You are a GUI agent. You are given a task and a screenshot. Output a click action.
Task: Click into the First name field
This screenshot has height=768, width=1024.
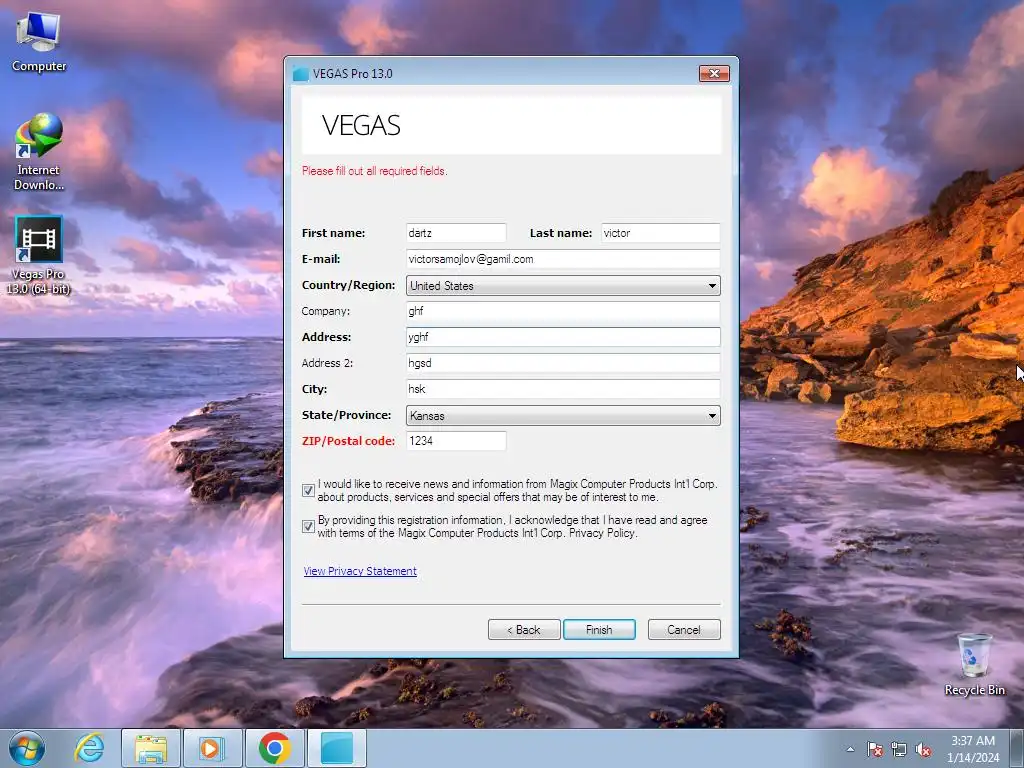click(456, 233)
